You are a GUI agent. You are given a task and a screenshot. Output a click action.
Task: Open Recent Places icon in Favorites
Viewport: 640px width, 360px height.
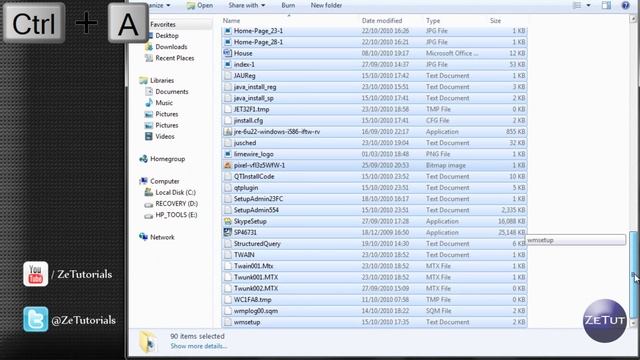[149, 58]
